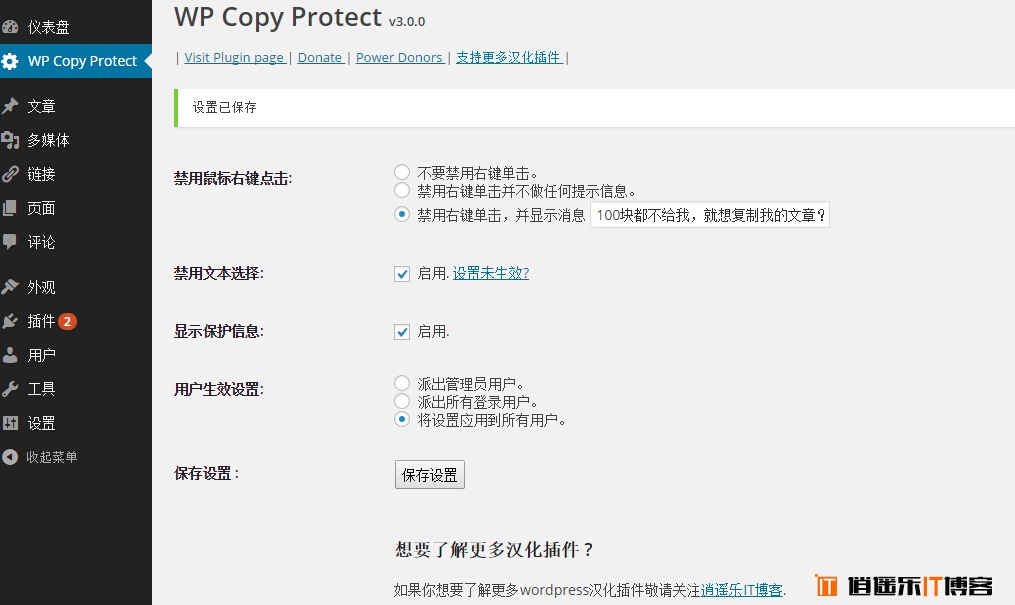The width and height of the screenshot is (1015, 605).
Task: Open the Visit Plugin page link
Action: [x=235, y=58]
